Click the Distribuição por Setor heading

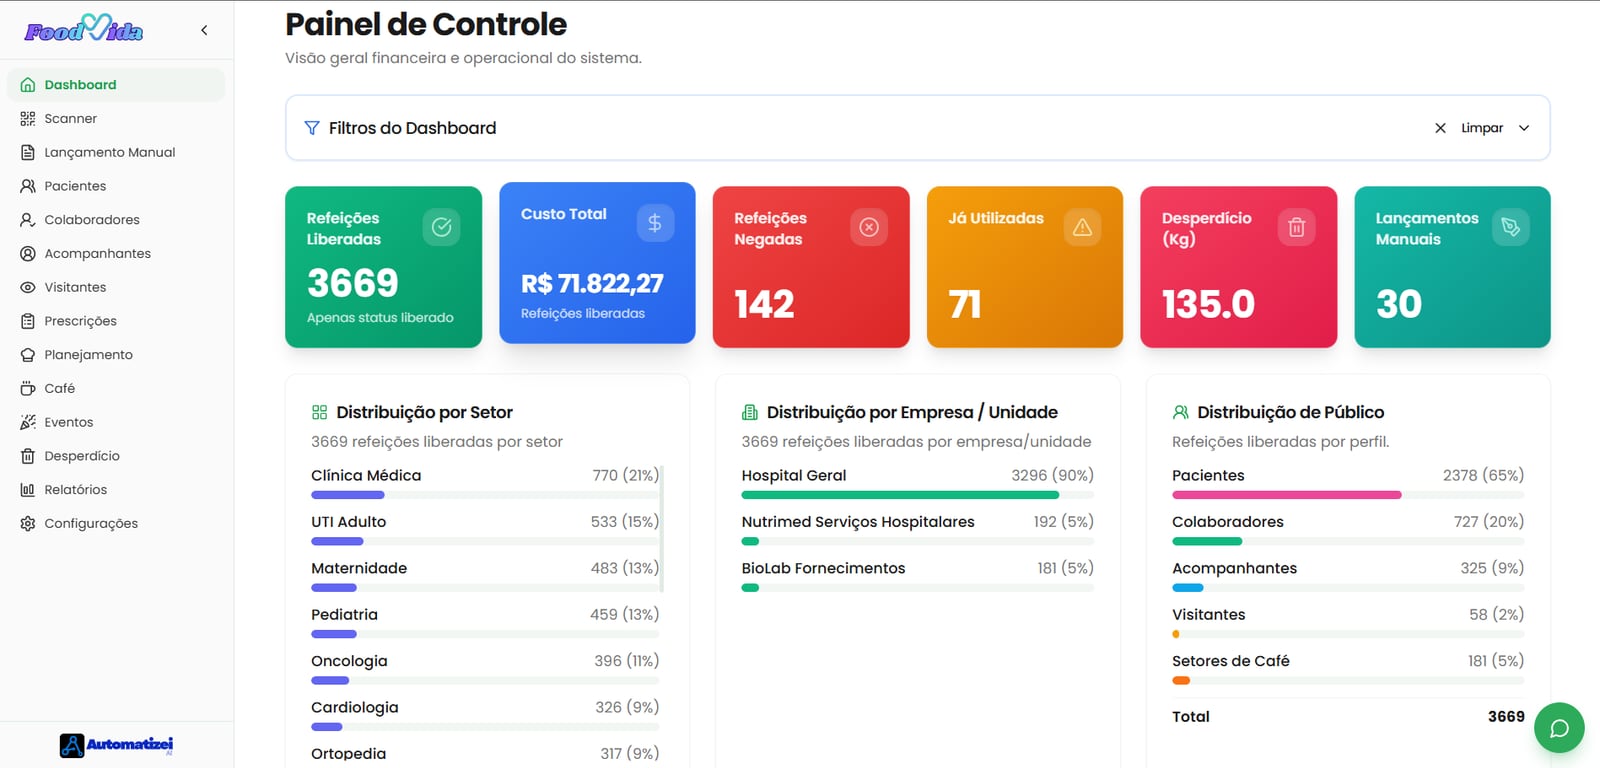coord(424,412)
